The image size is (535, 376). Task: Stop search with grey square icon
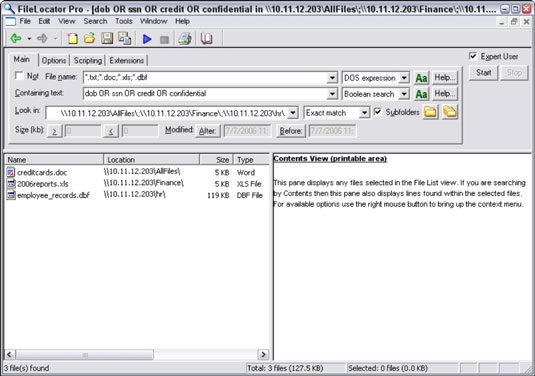164,40
